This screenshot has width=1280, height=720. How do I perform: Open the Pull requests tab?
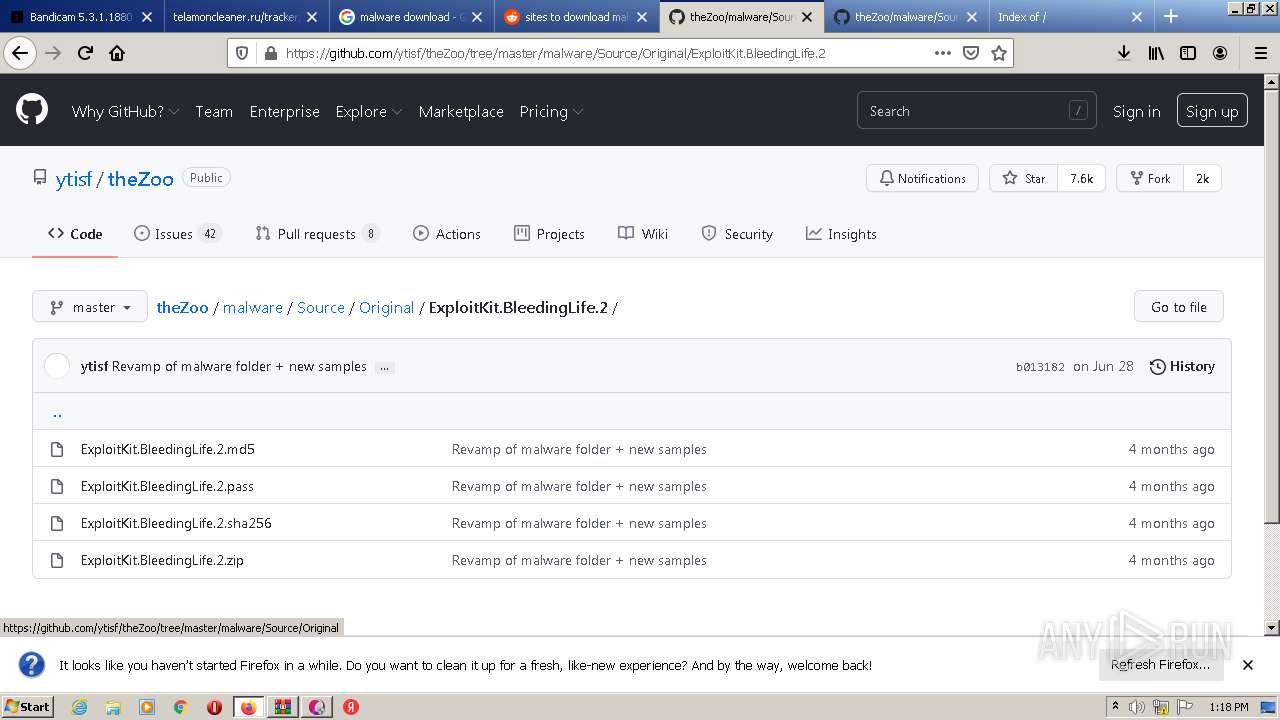coord(317,234)
